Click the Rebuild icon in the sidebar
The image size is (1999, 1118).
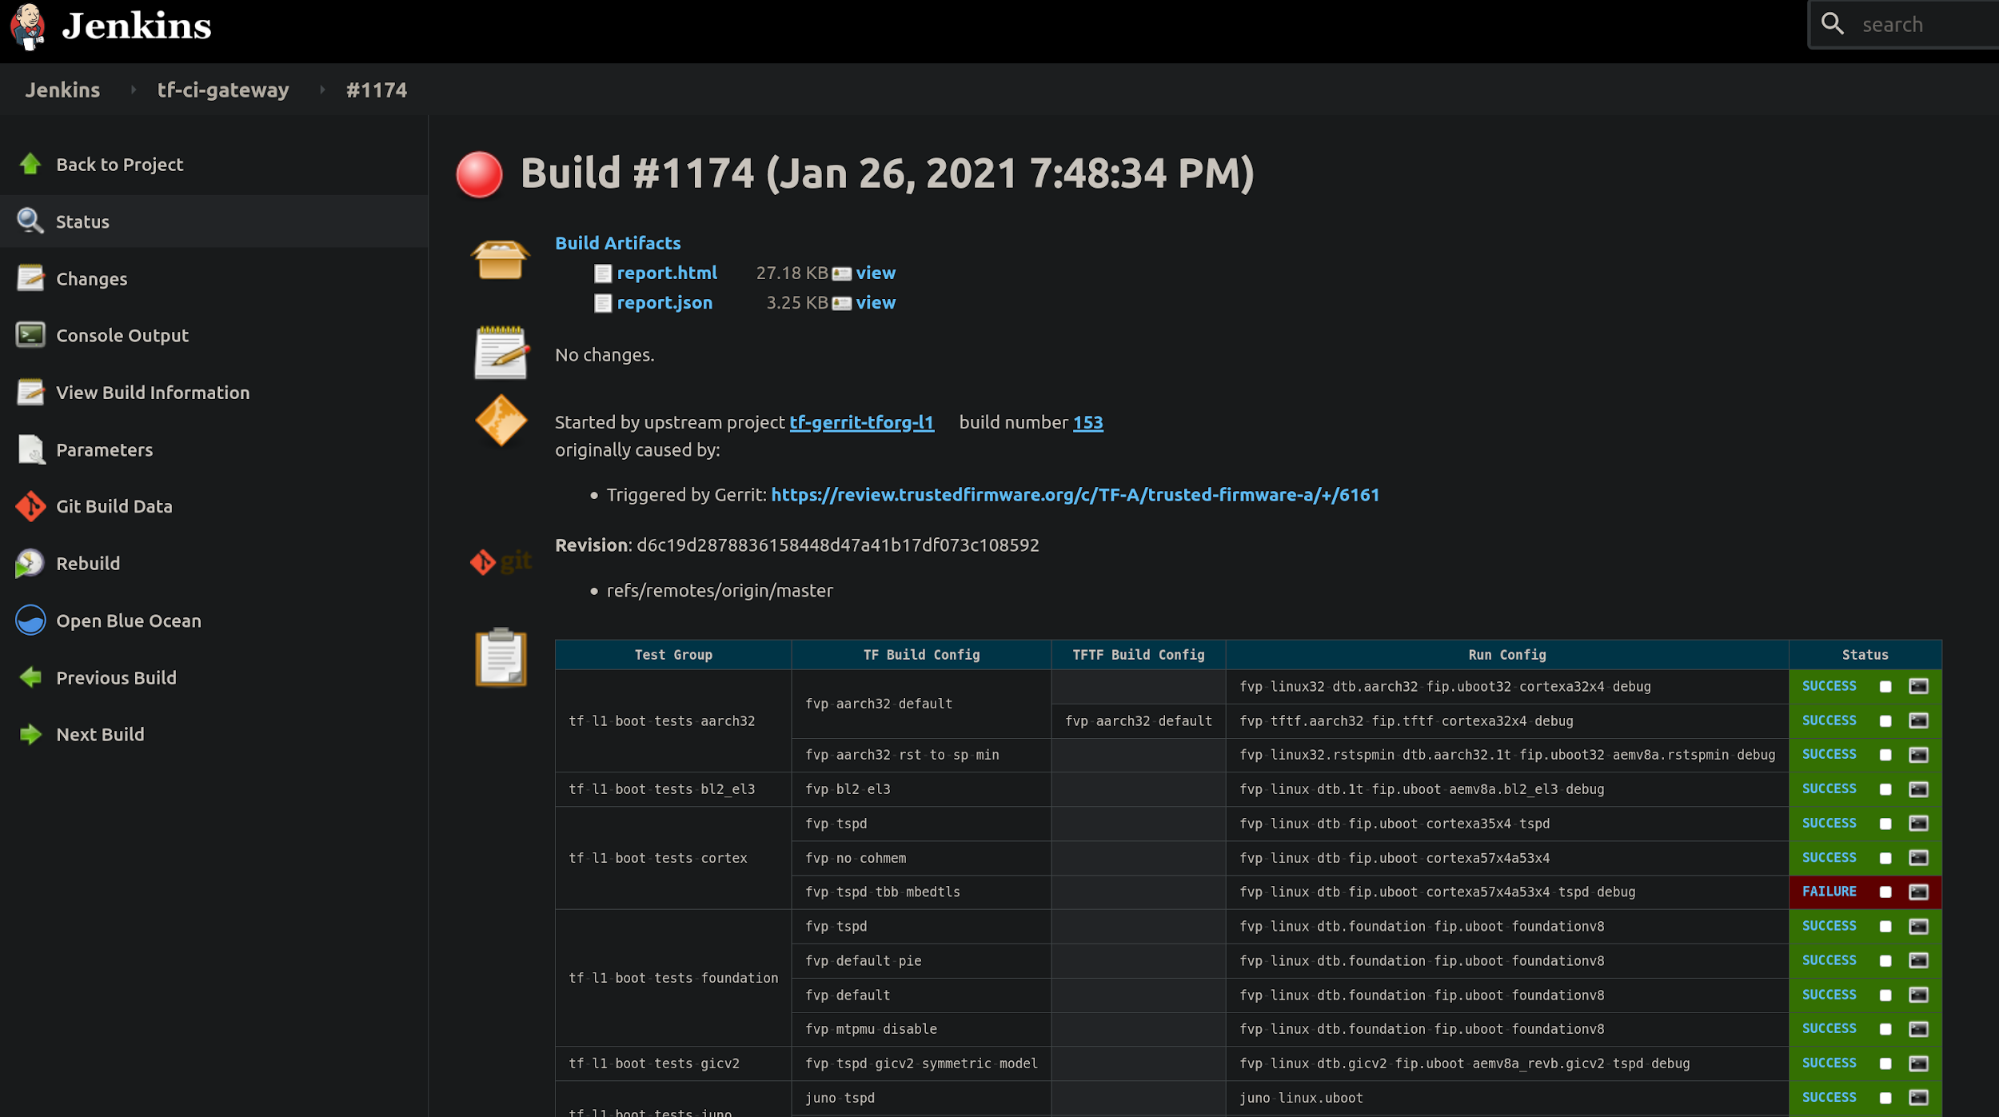click(x=30, y=563)
